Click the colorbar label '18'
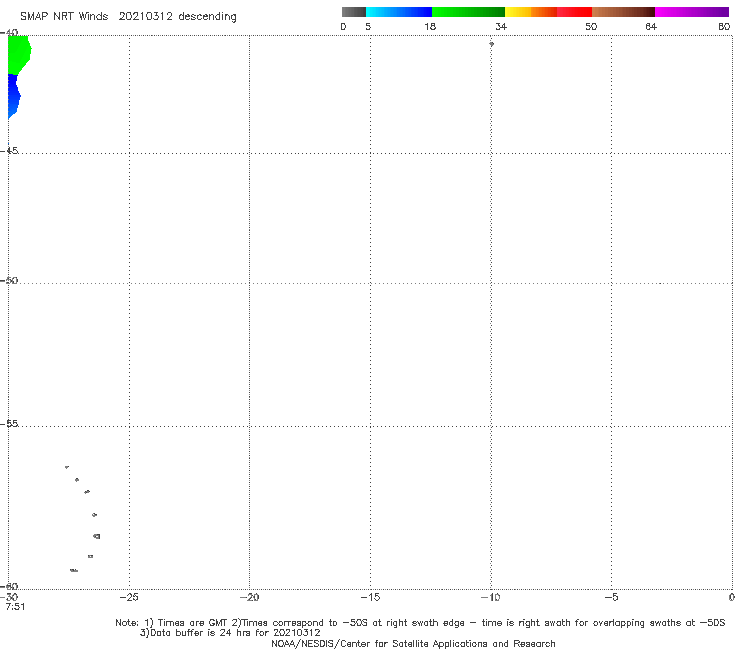Image resolution: width=740 pixels, height=650 pixels. coord(430,27)
